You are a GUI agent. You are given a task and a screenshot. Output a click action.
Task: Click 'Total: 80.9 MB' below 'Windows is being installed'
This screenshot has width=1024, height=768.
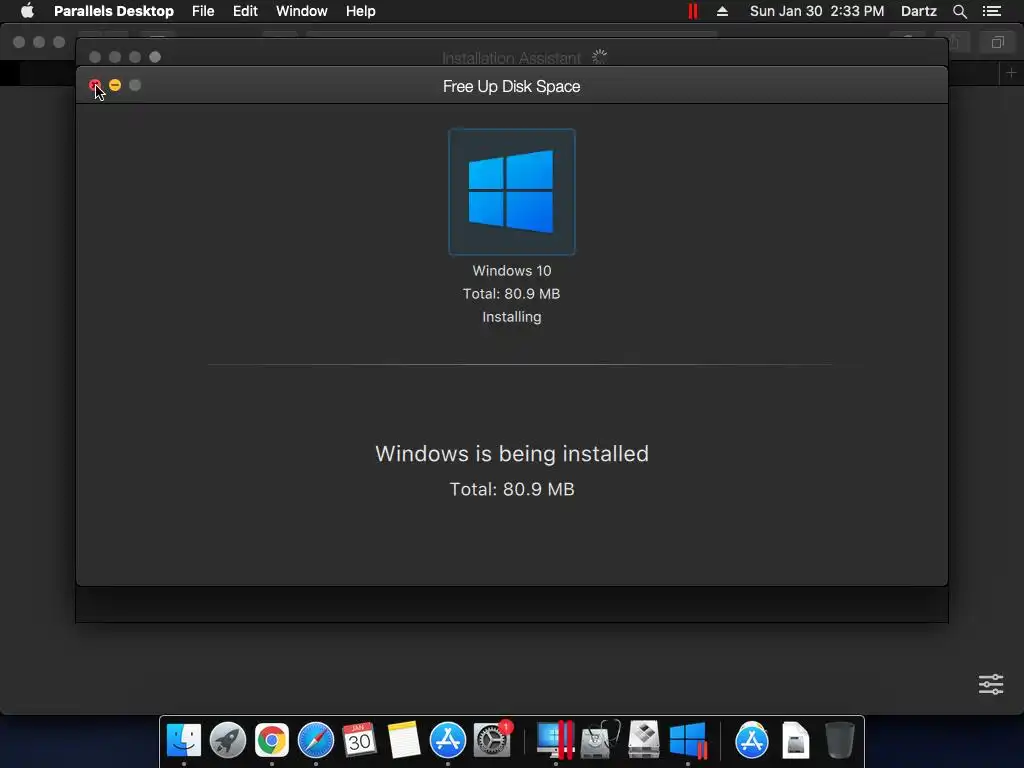tap(512, 489)
